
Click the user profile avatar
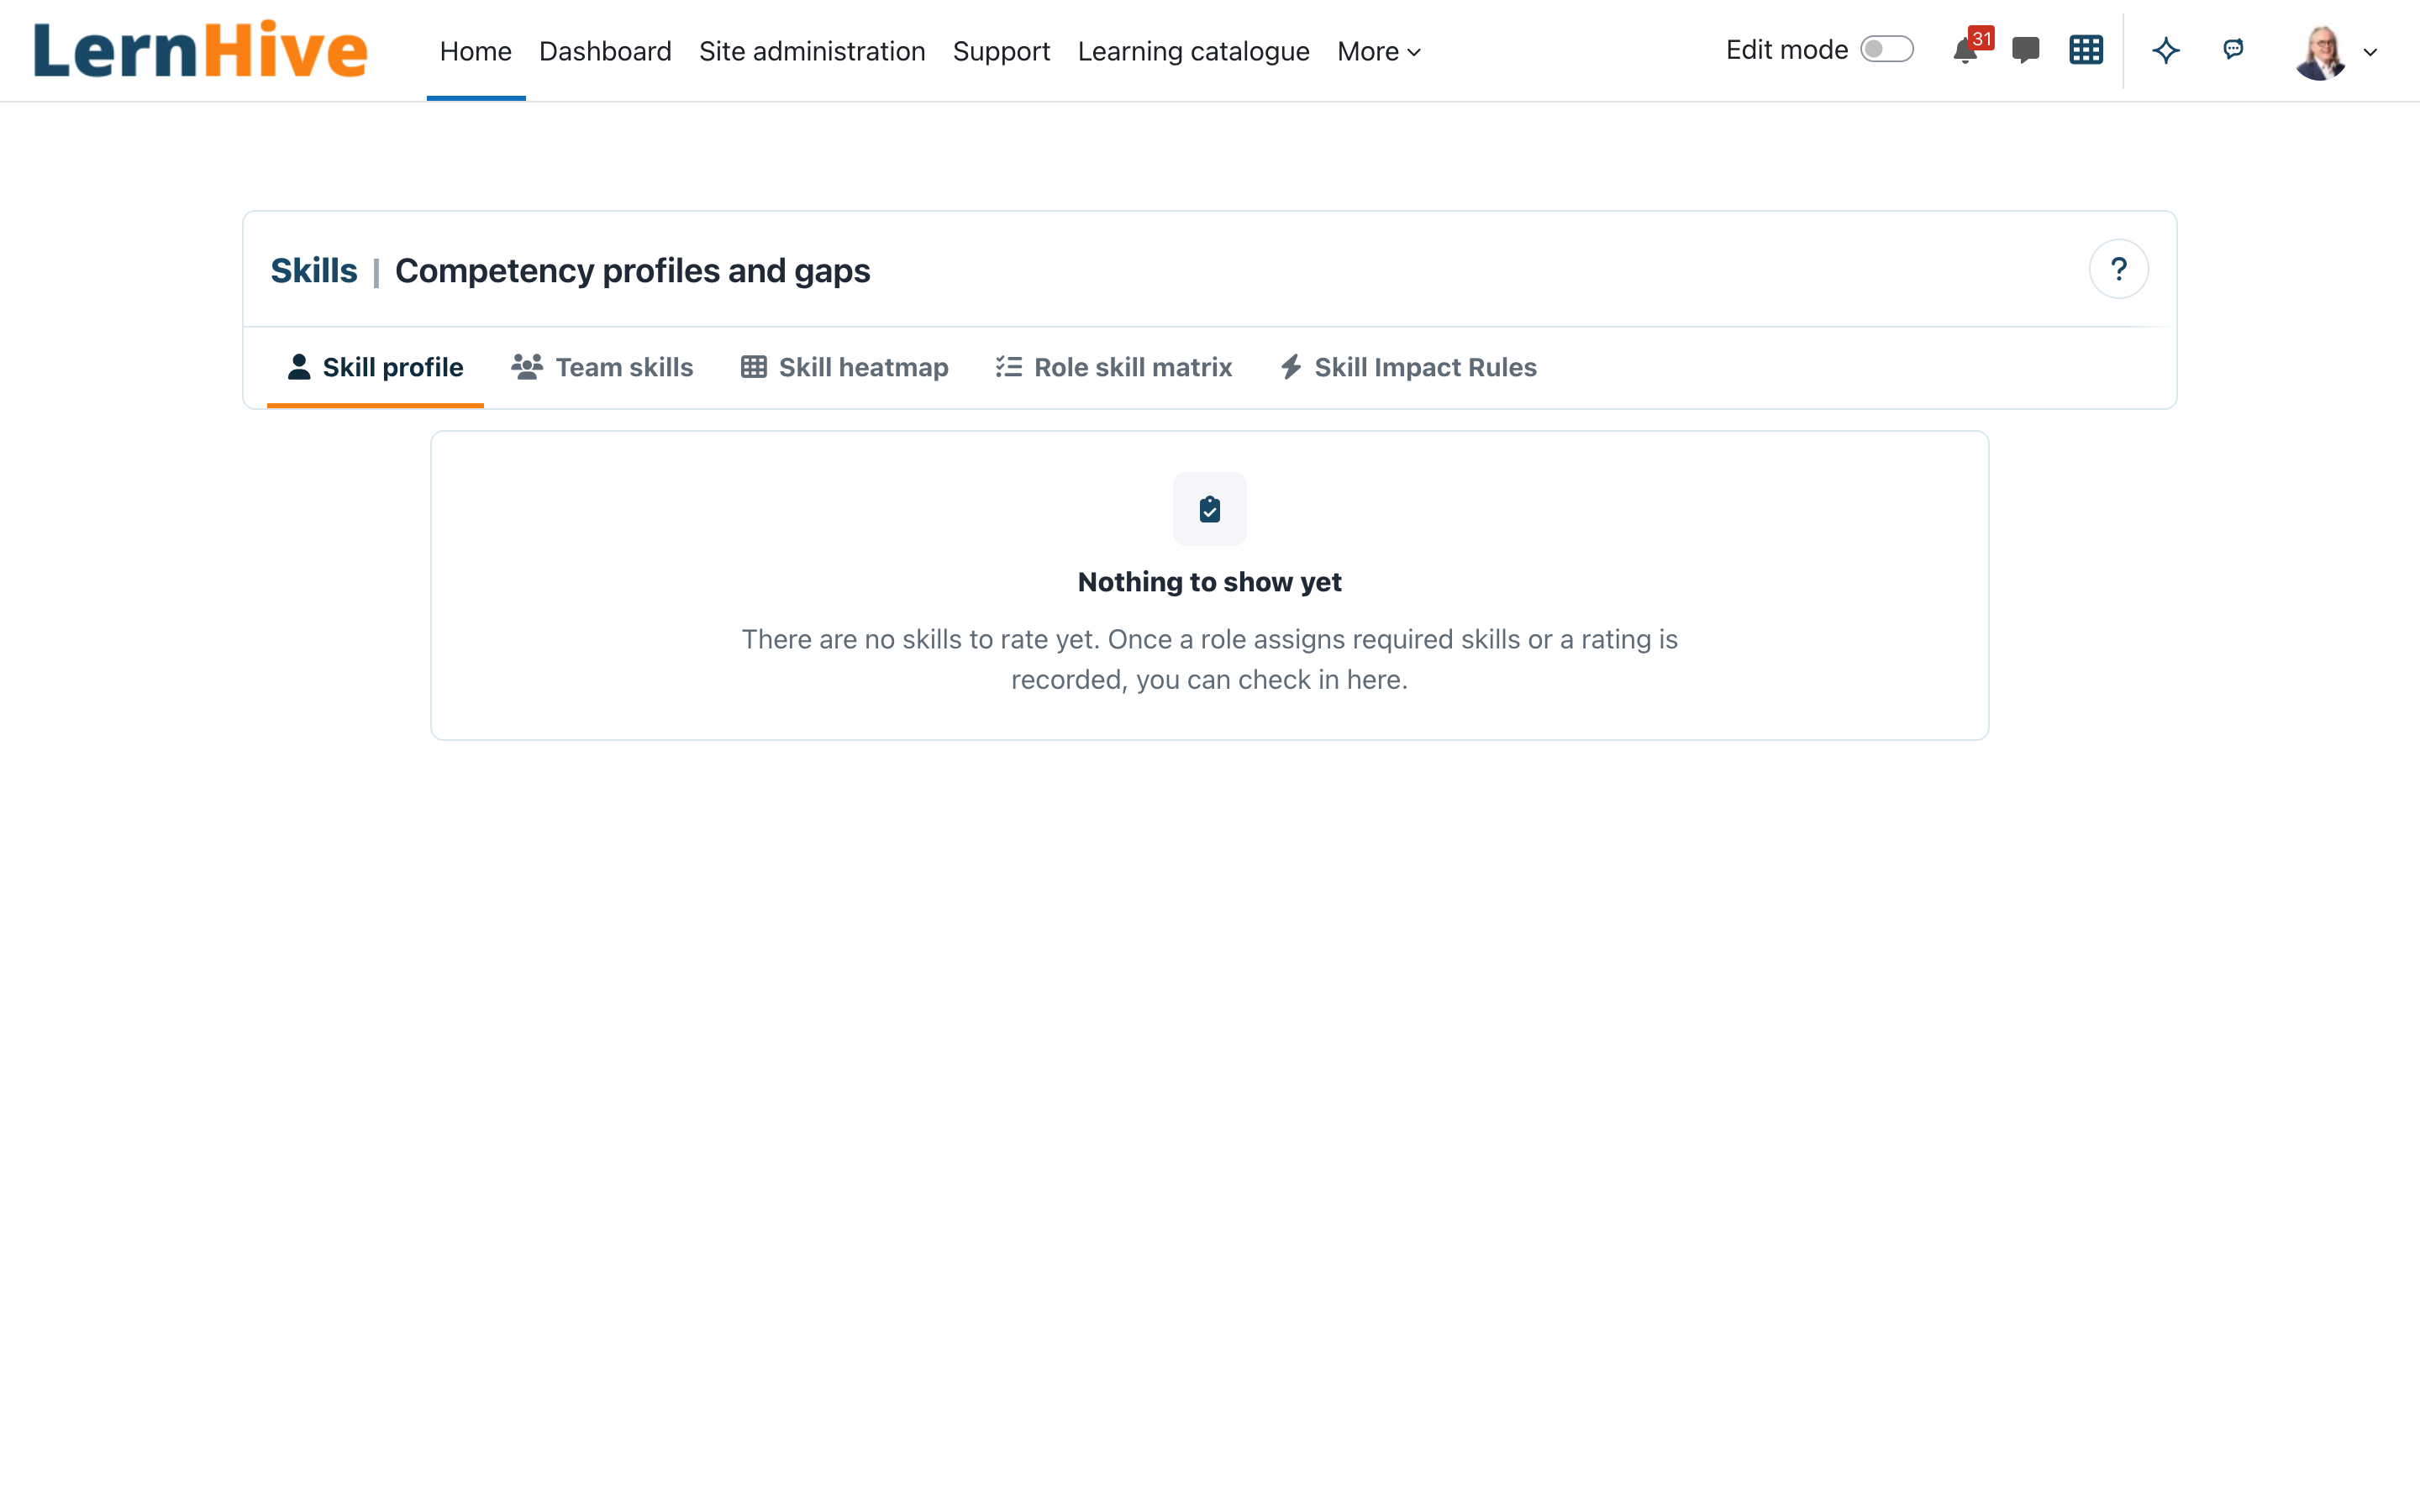point(2321,52)
